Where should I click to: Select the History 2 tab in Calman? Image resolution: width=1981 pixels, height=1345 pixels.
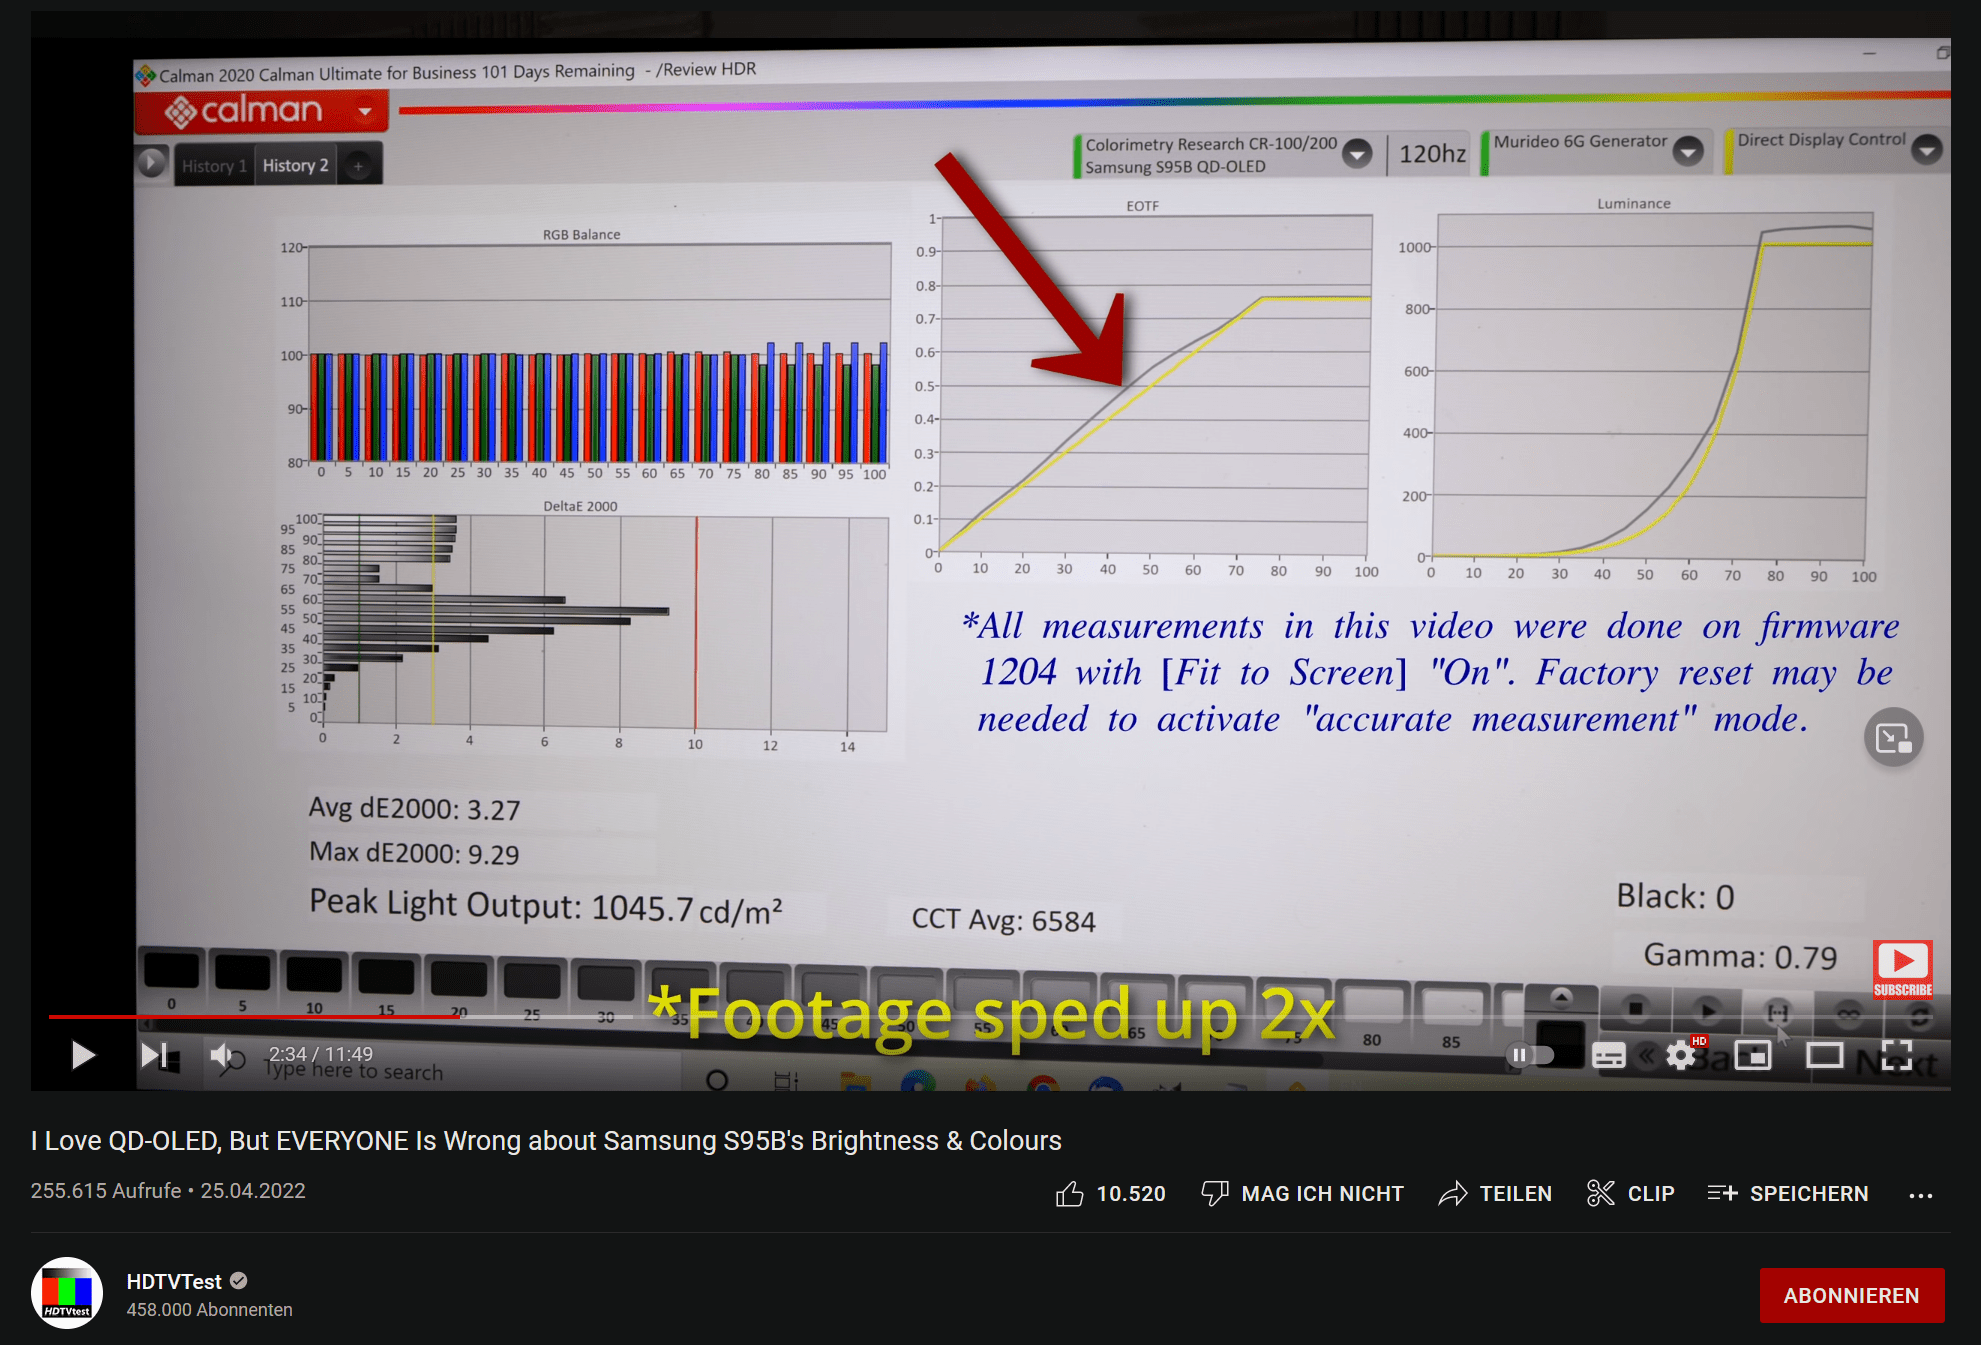295,165
